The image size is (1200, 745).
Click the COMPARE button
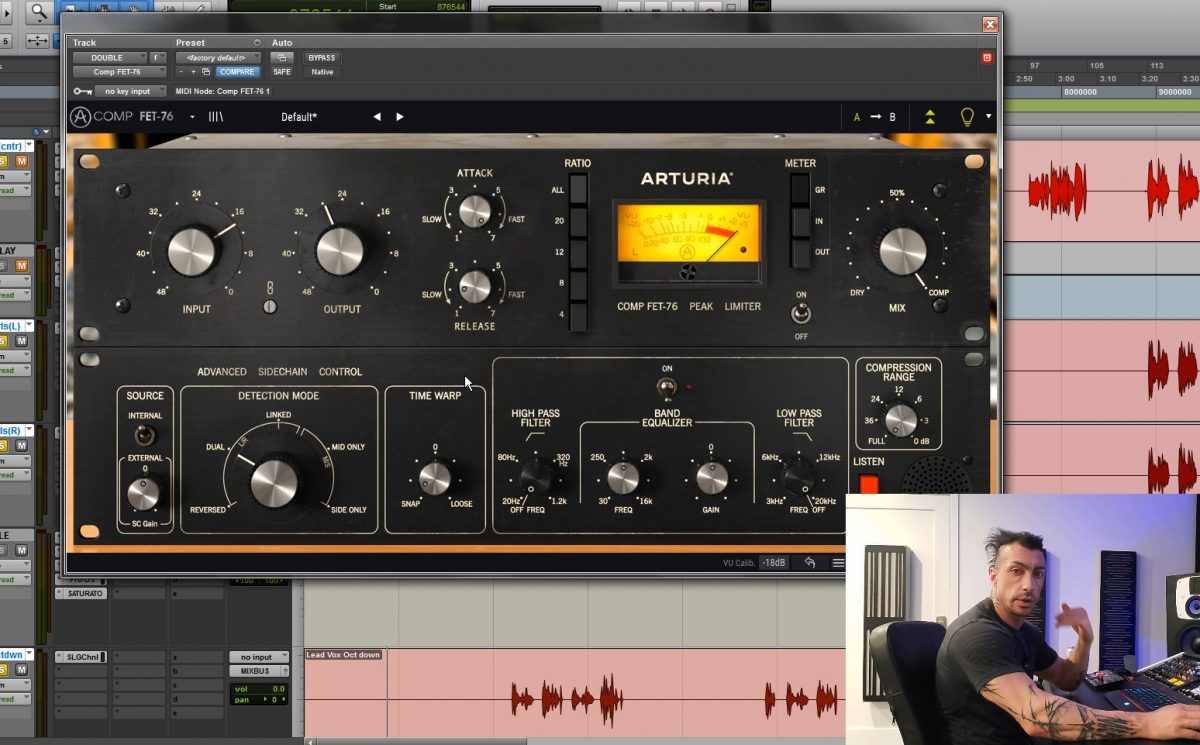239,71
